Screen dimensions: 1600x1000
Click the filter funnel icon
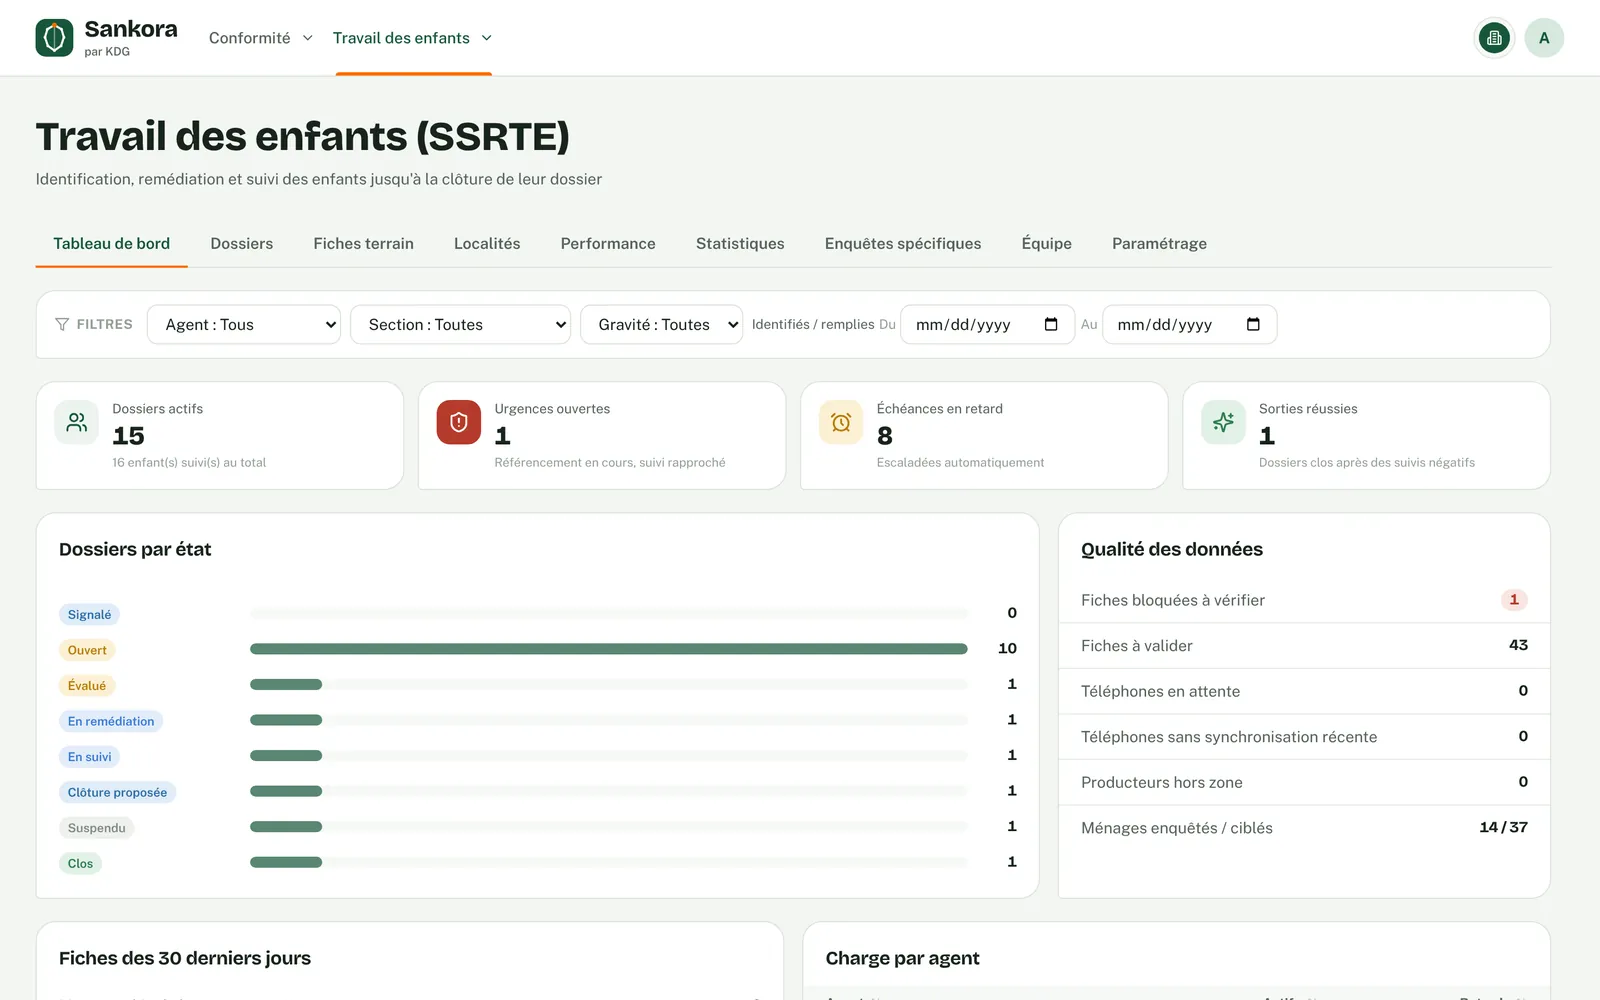point(62,324)
